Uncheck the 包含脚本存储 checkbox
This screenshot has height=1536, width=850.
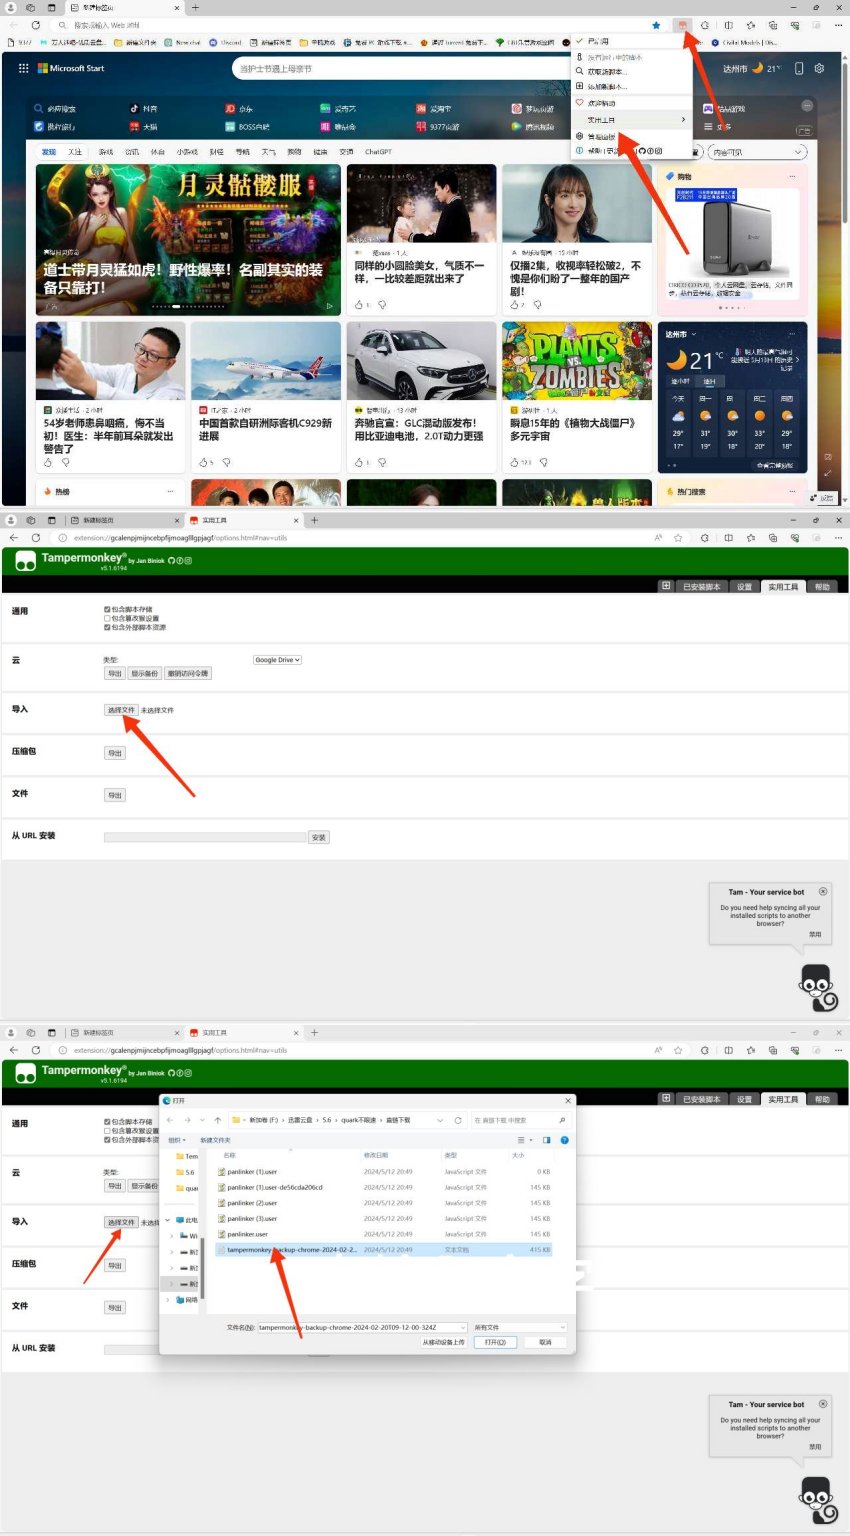107,609
